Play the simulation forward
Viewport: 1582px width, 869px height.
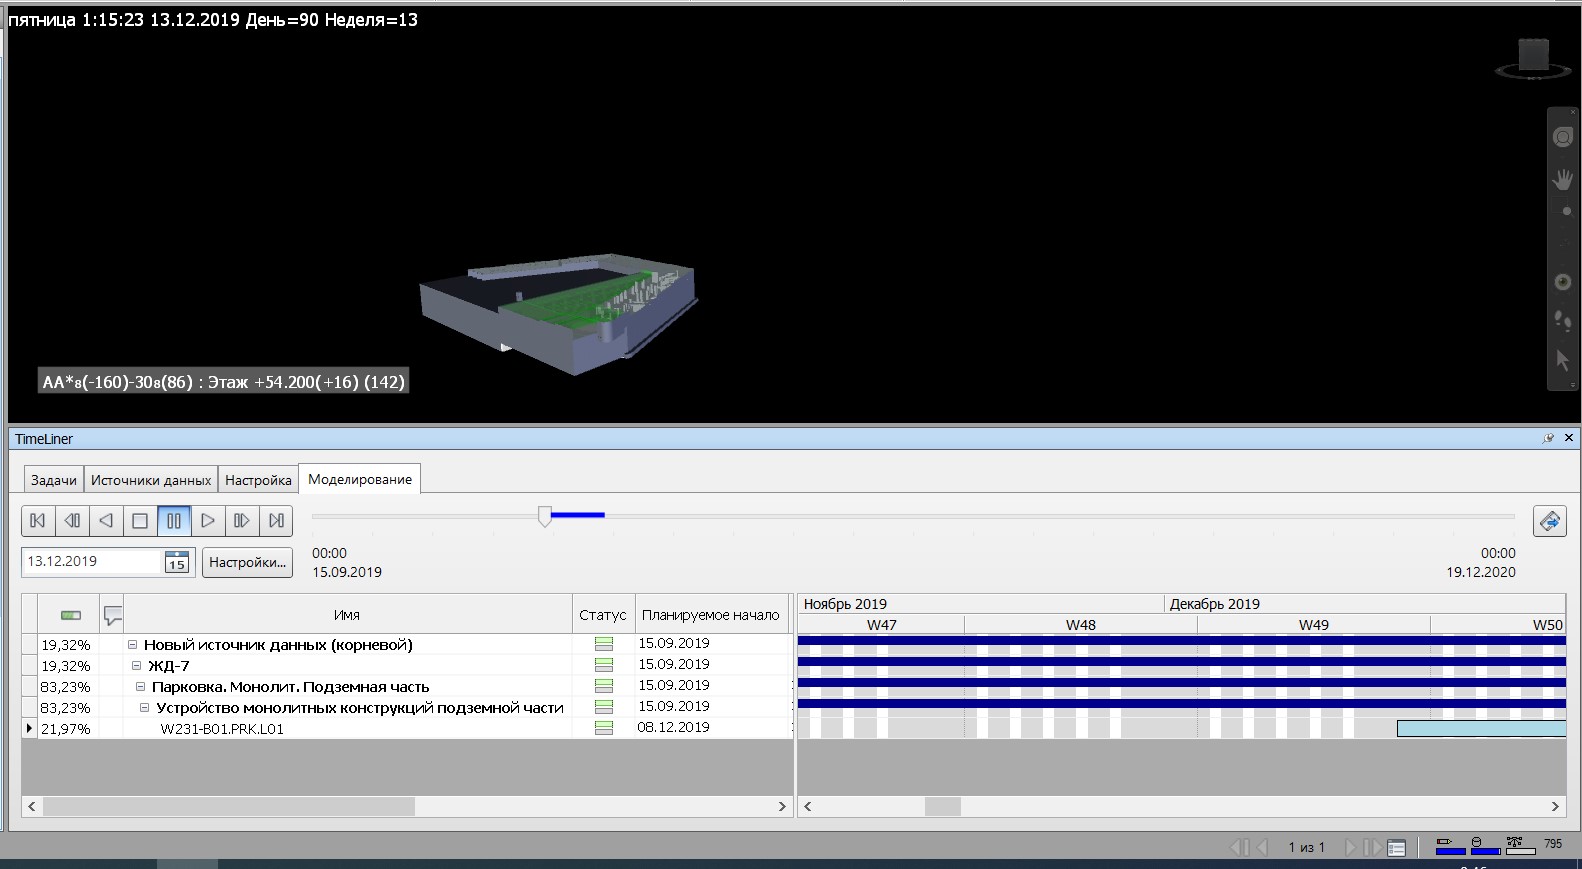(208, 521)
